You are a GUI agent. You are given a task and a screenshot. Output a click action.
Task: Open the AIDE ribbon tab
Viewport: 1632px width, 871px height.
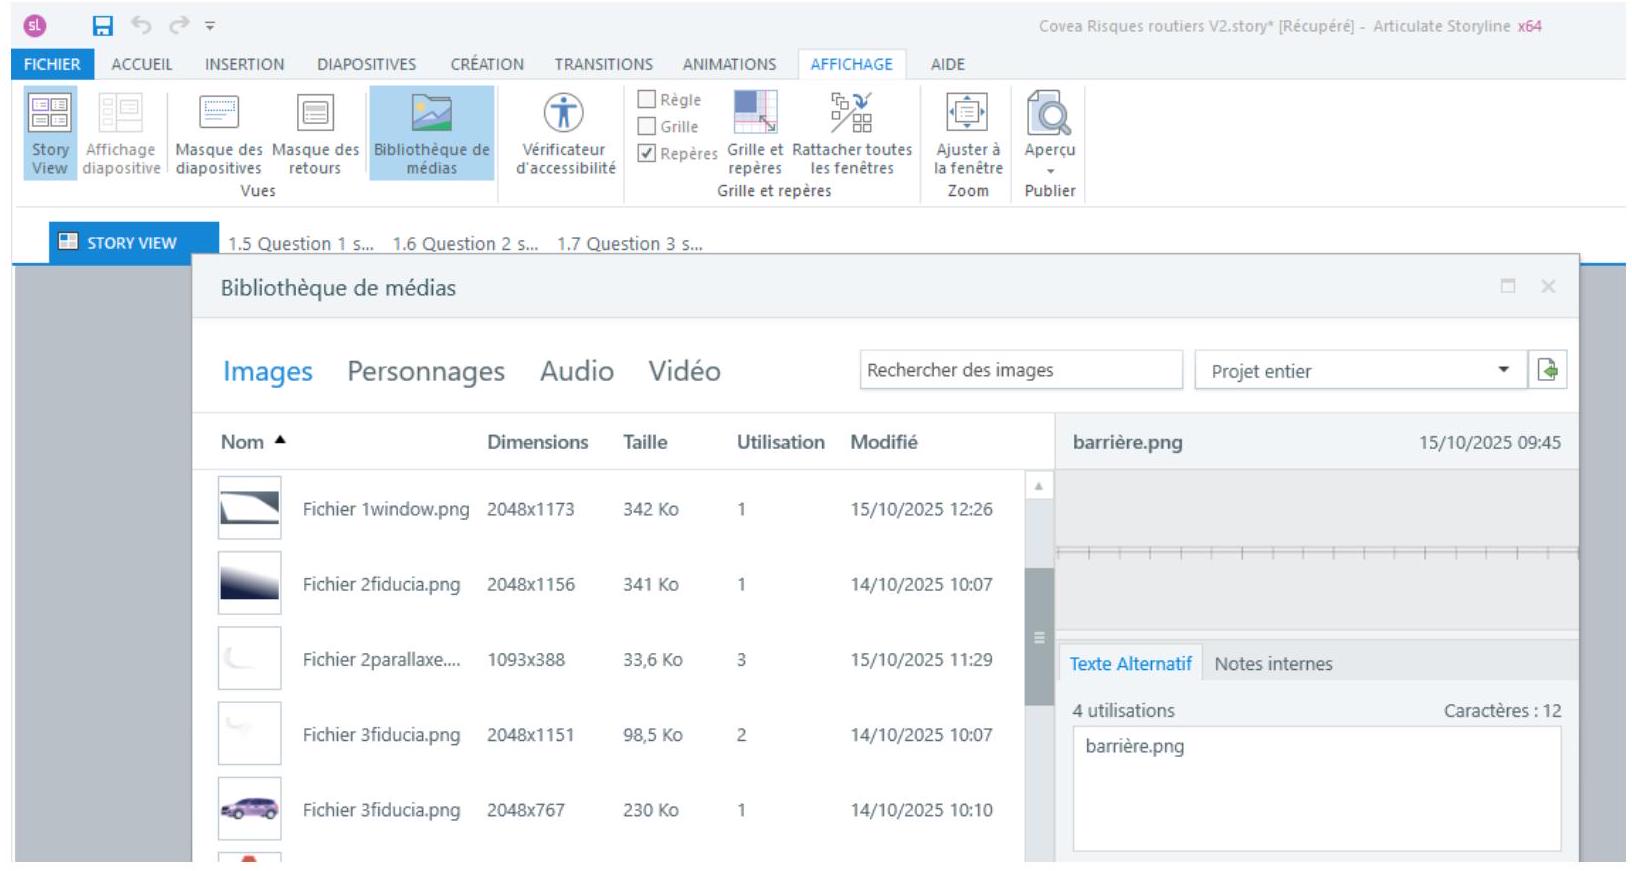click(948, 64)
